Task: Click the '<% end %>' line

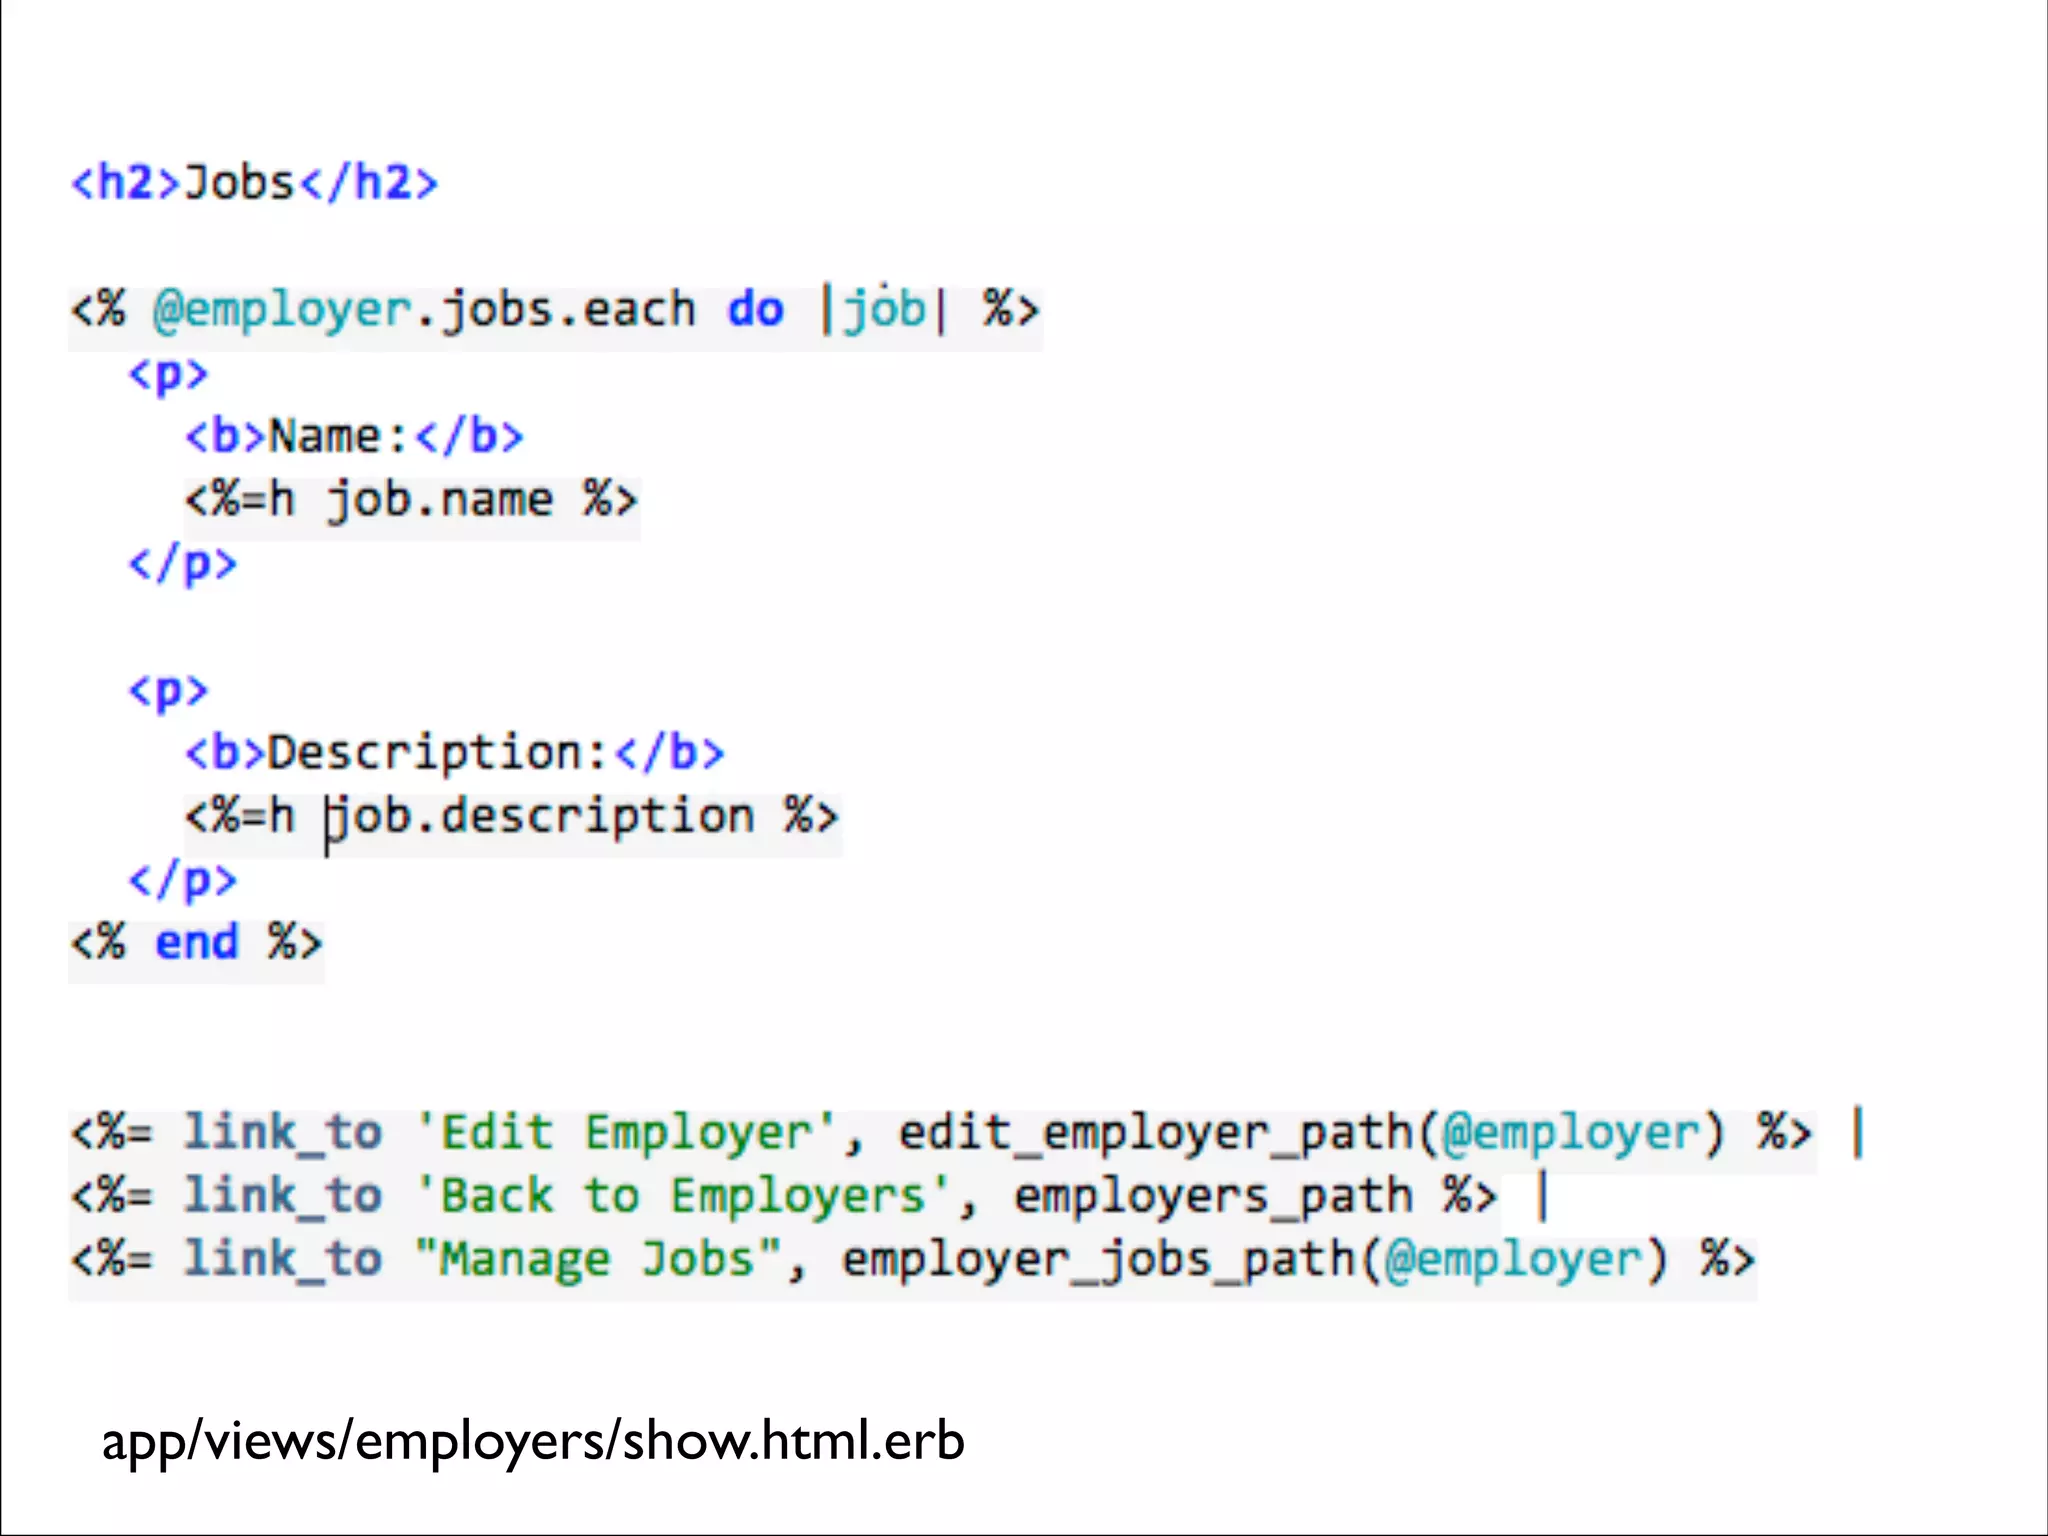Action: coord(197,942)
